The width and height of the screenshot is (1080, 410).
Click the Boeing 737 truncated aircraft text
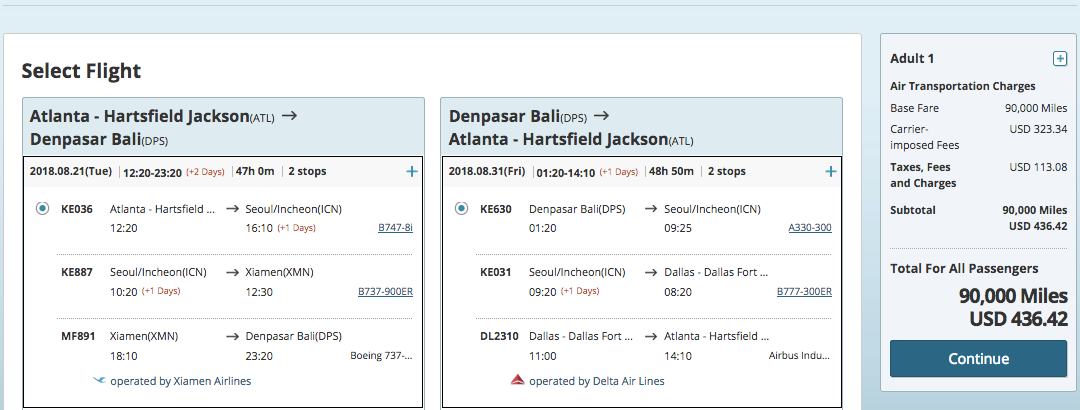(382, 356)
